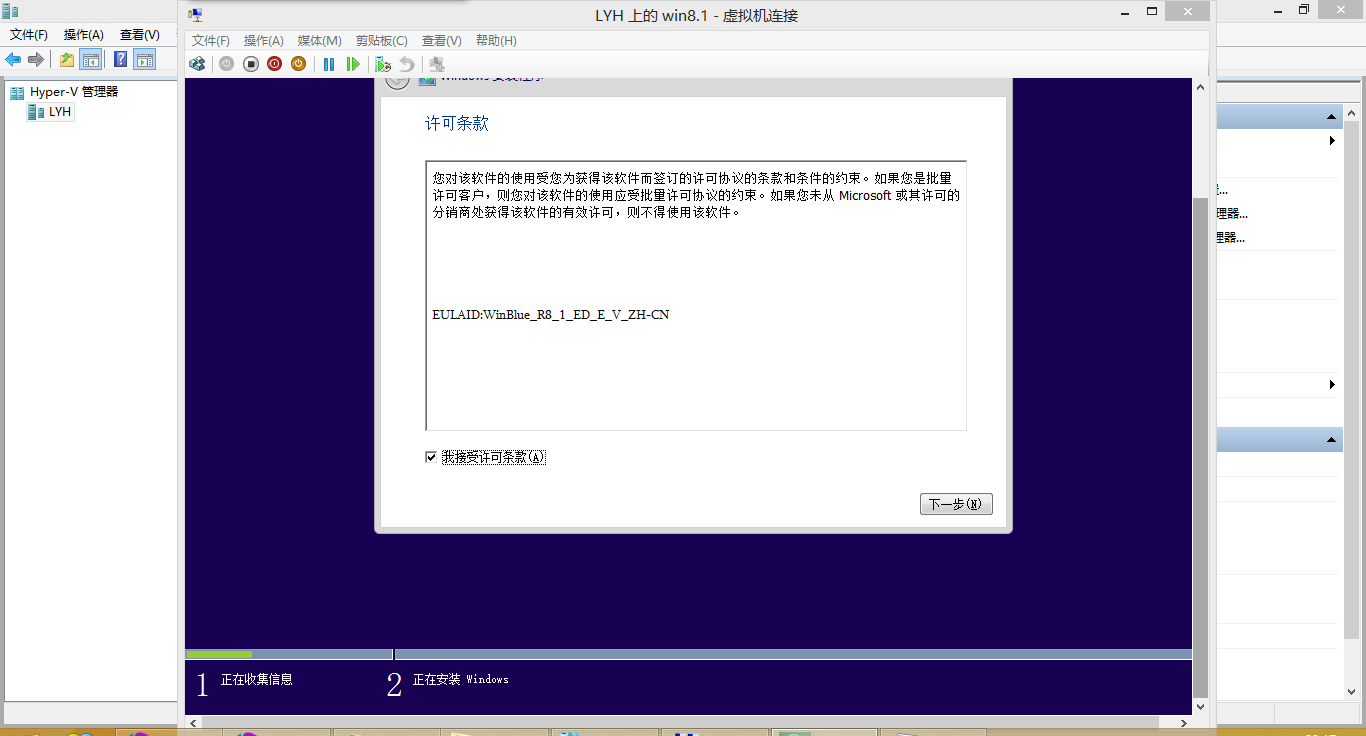Close the VM connection window

click(1188, 13)
